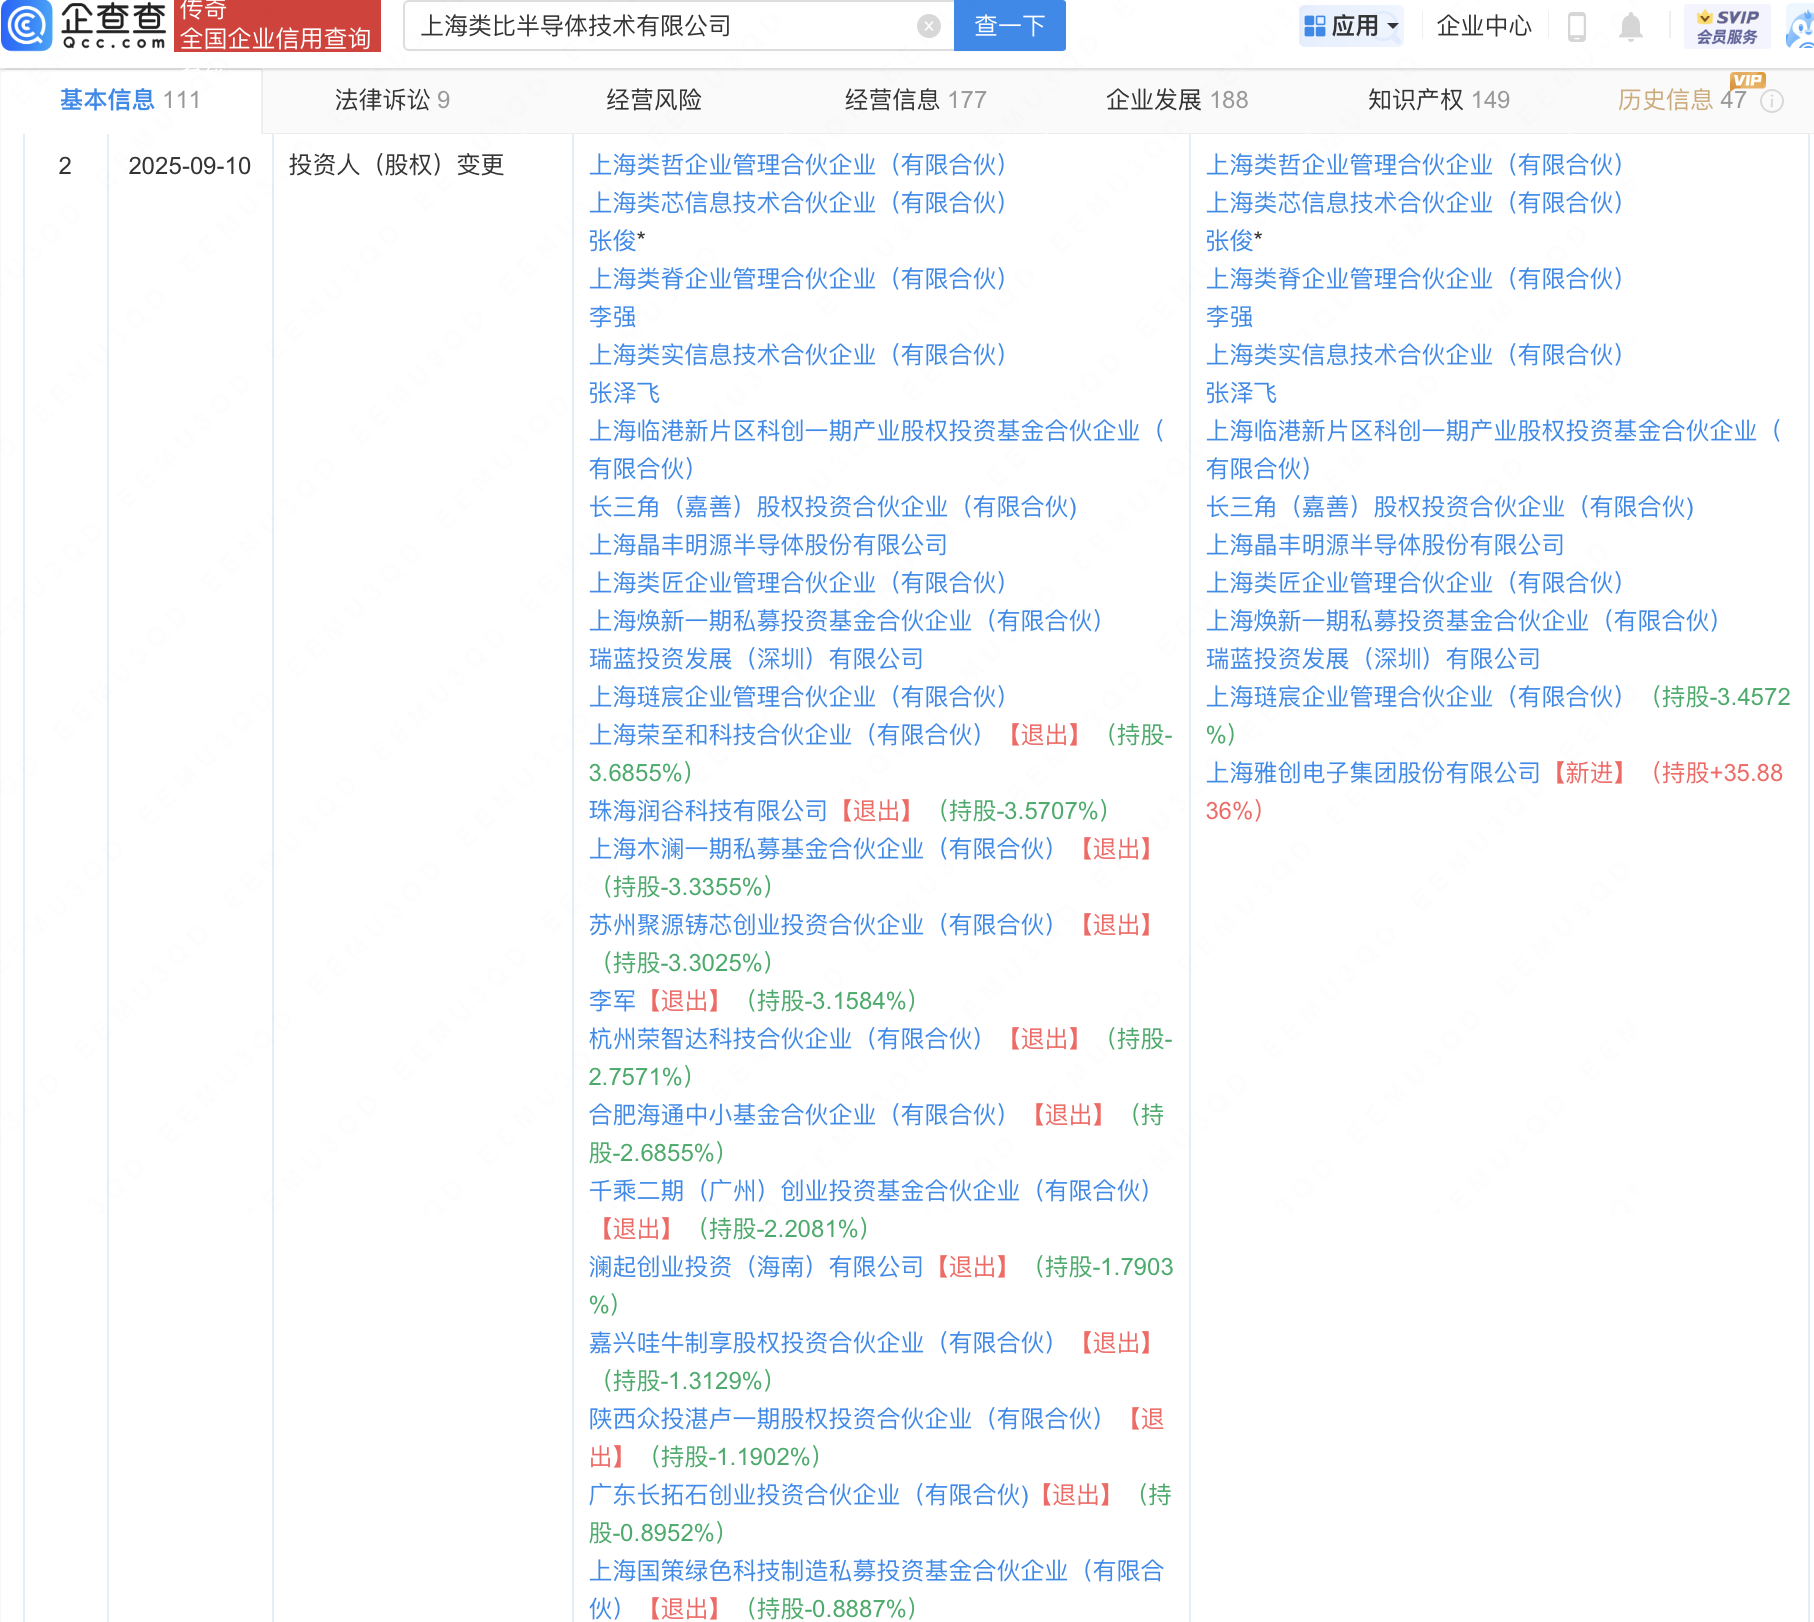Image resolution: width=1814 pixels, height=1622 pixels.
Task: Open 千乘二期（广州）创业投资基金 link
Action: click(869, 1191)
